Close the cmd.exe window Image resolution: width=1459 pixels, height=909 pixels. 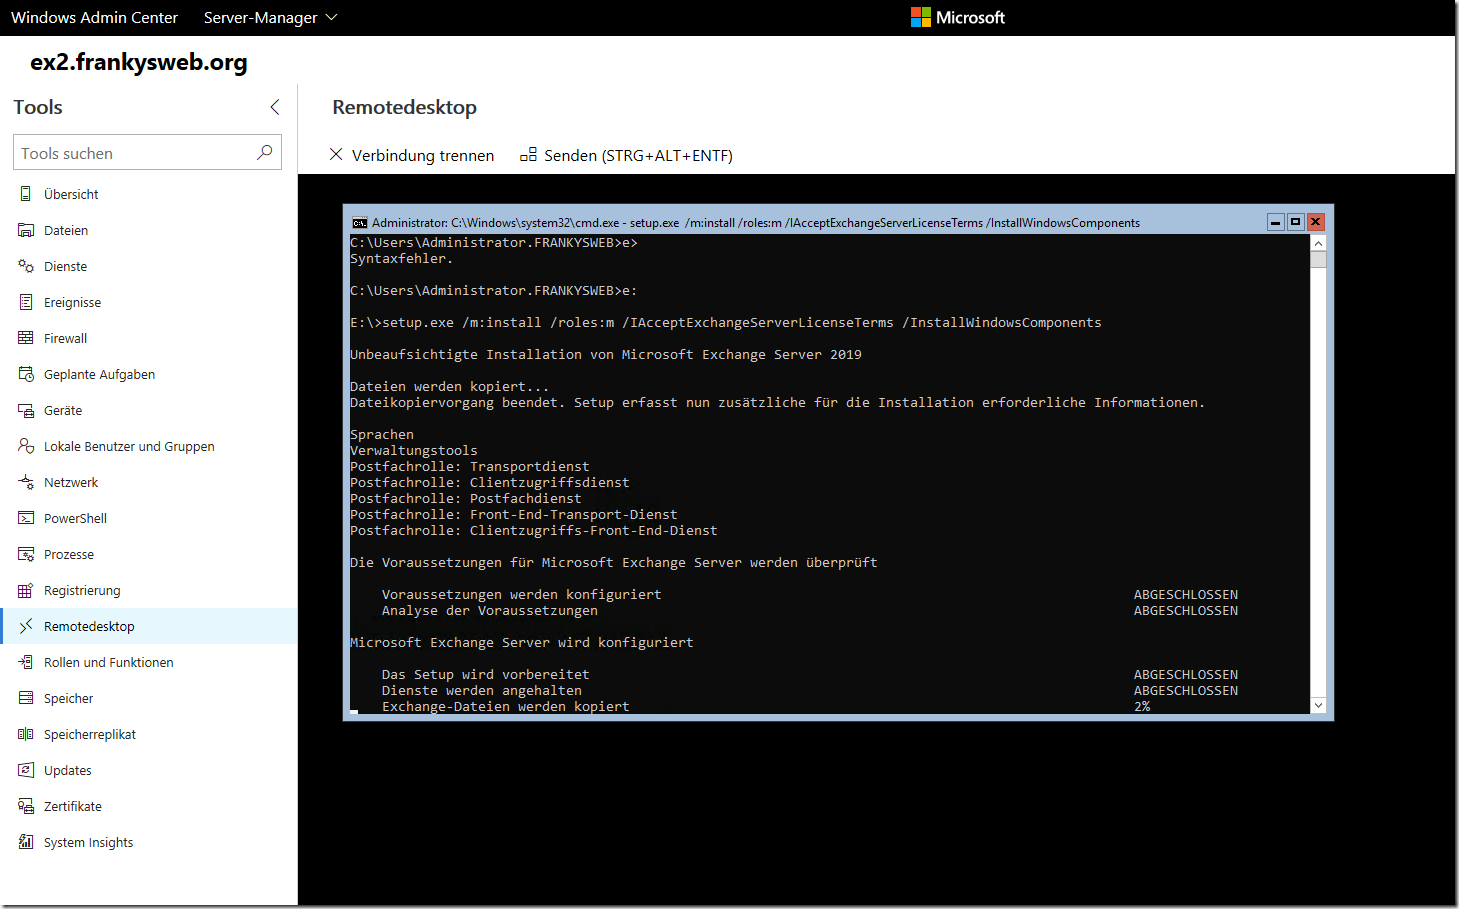(1316, 222)
